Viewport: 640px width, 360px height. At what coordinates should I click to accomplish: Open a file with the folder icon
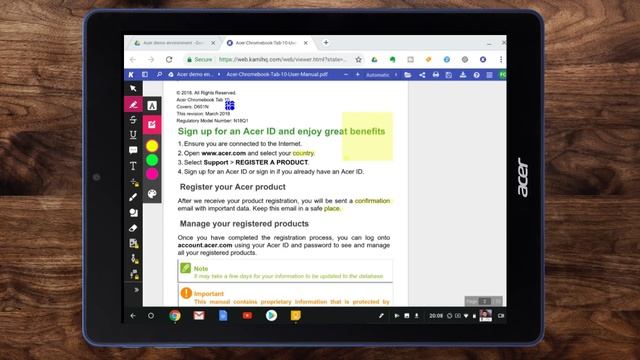click(x=407, y=75)
